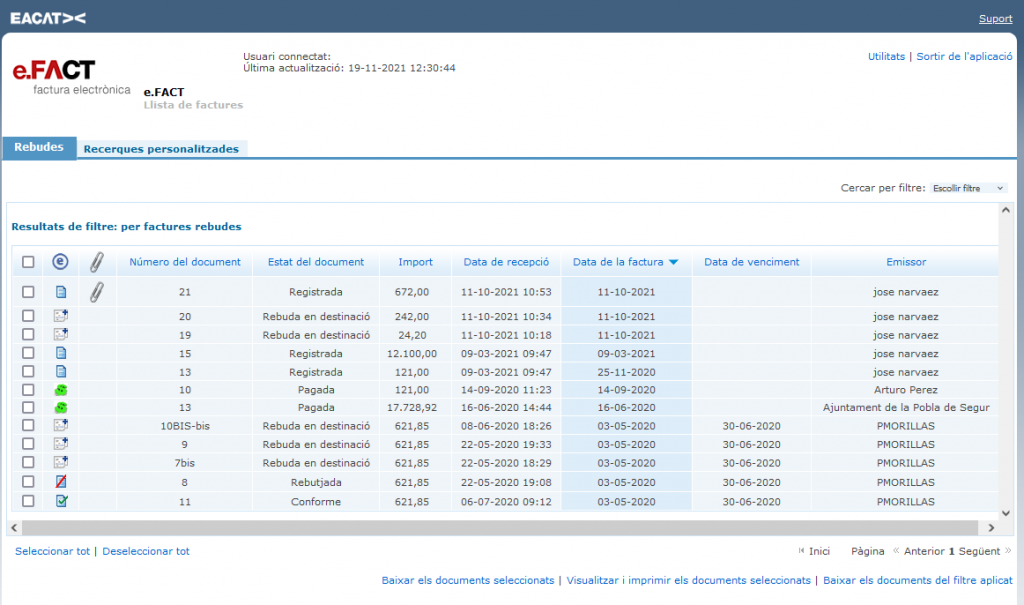
Task: Switch to 'Recerques personalitzades' tab
Action: click(x=161, y=149)
